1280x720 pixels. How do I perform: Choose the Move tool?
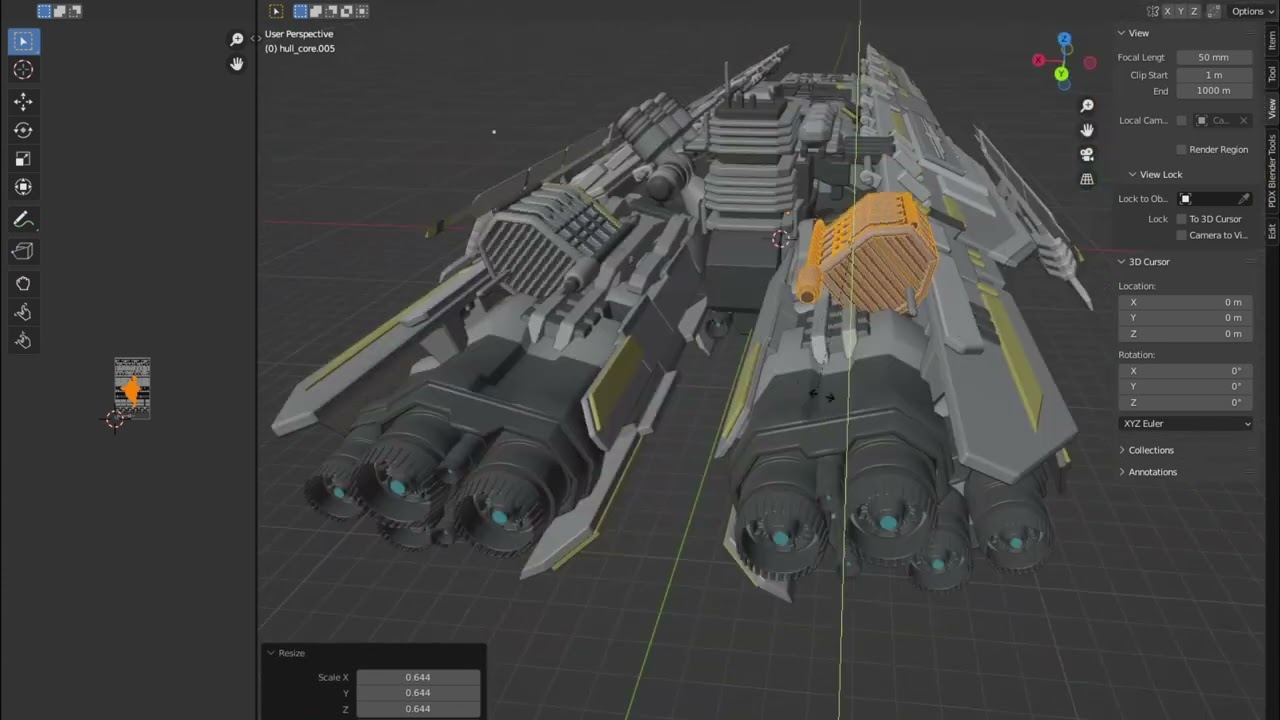click(x=23, y=101)
